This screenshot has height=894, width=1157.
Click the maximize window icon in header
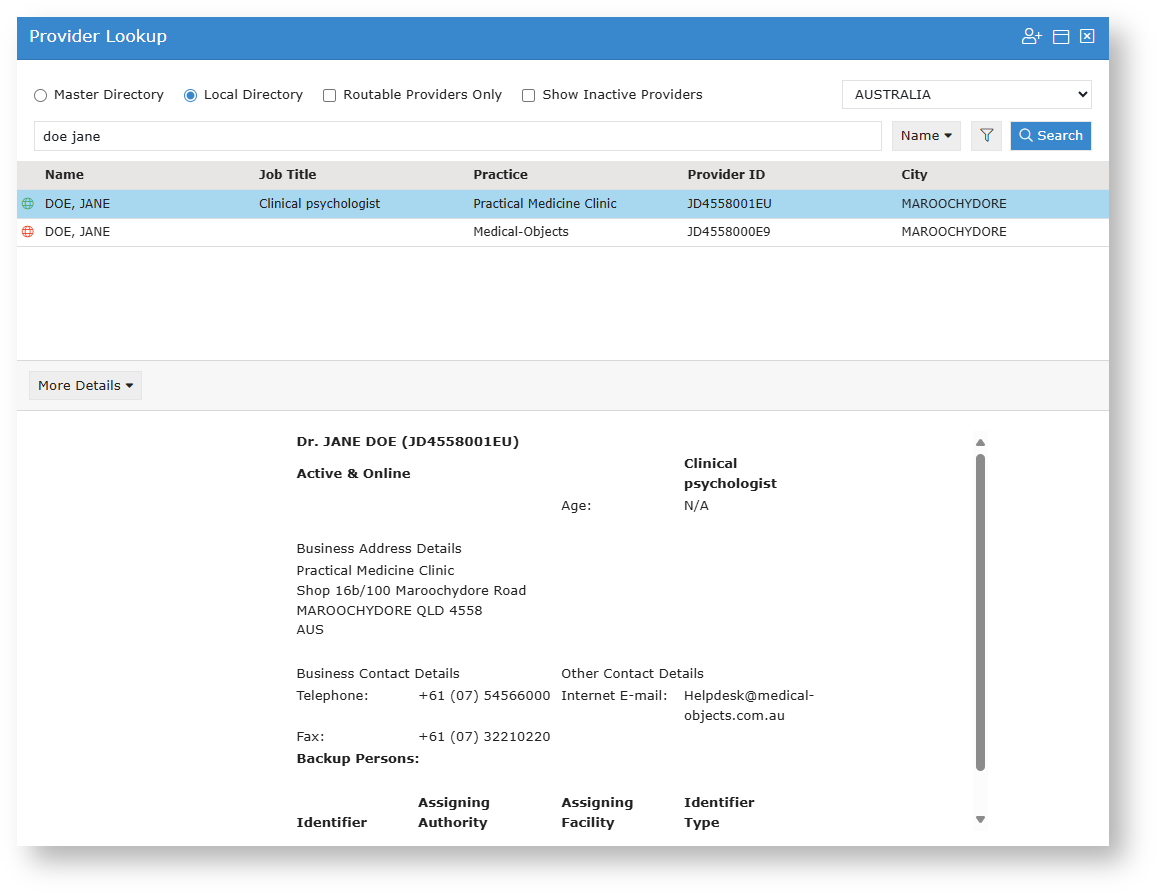(x=1061, y=37)
